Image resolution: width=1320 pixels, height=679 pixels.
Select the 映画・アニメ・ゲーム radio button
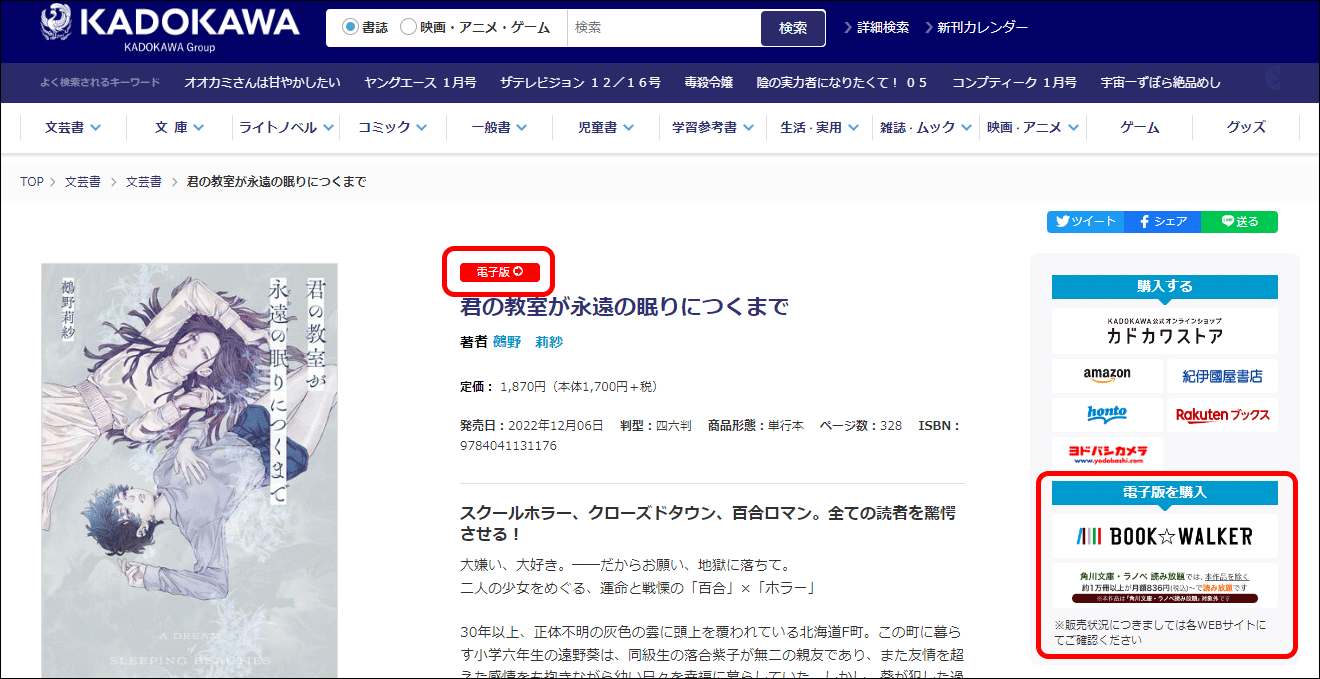[408, 27]
